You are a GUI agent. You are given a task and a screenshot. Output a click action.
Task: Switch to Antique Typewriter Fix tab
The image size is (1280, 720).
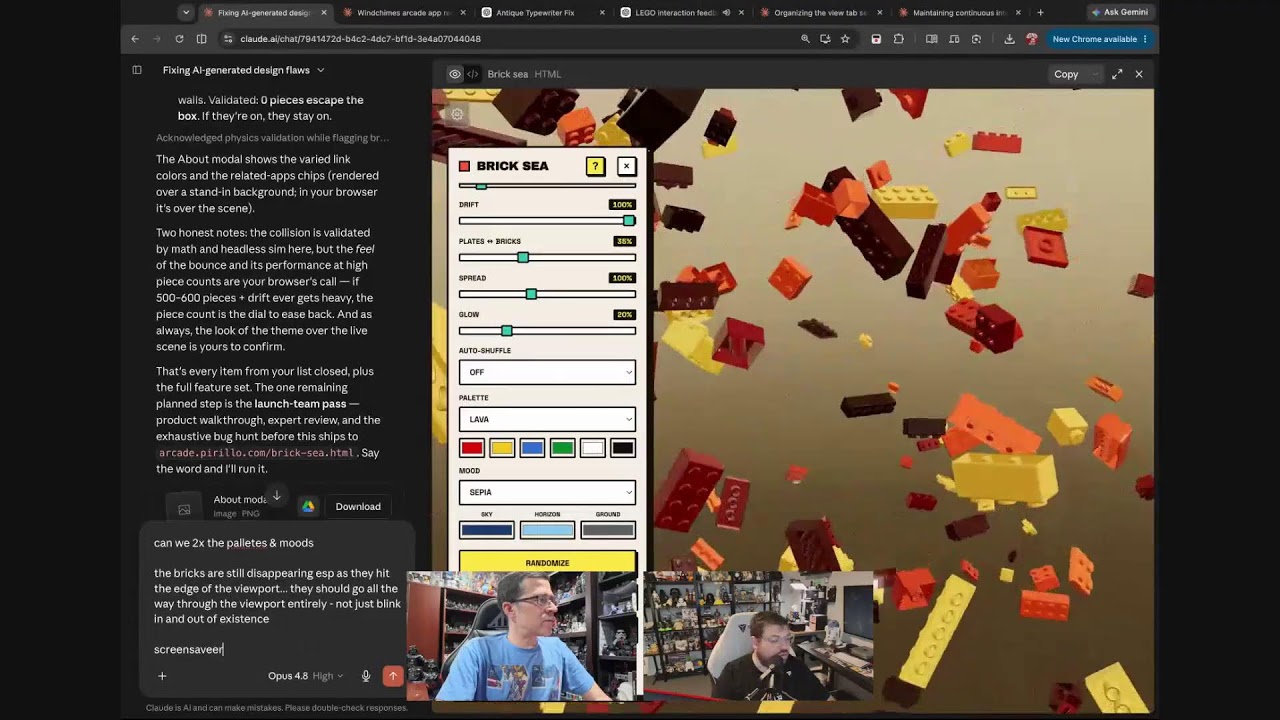(x=541, y=13)
